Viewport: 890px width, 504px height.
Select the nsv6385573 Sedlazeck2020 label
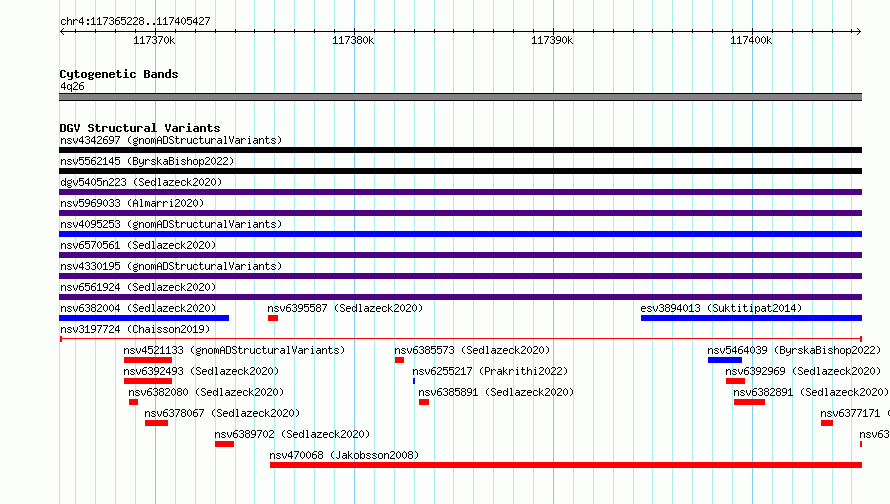click(472, 350)
